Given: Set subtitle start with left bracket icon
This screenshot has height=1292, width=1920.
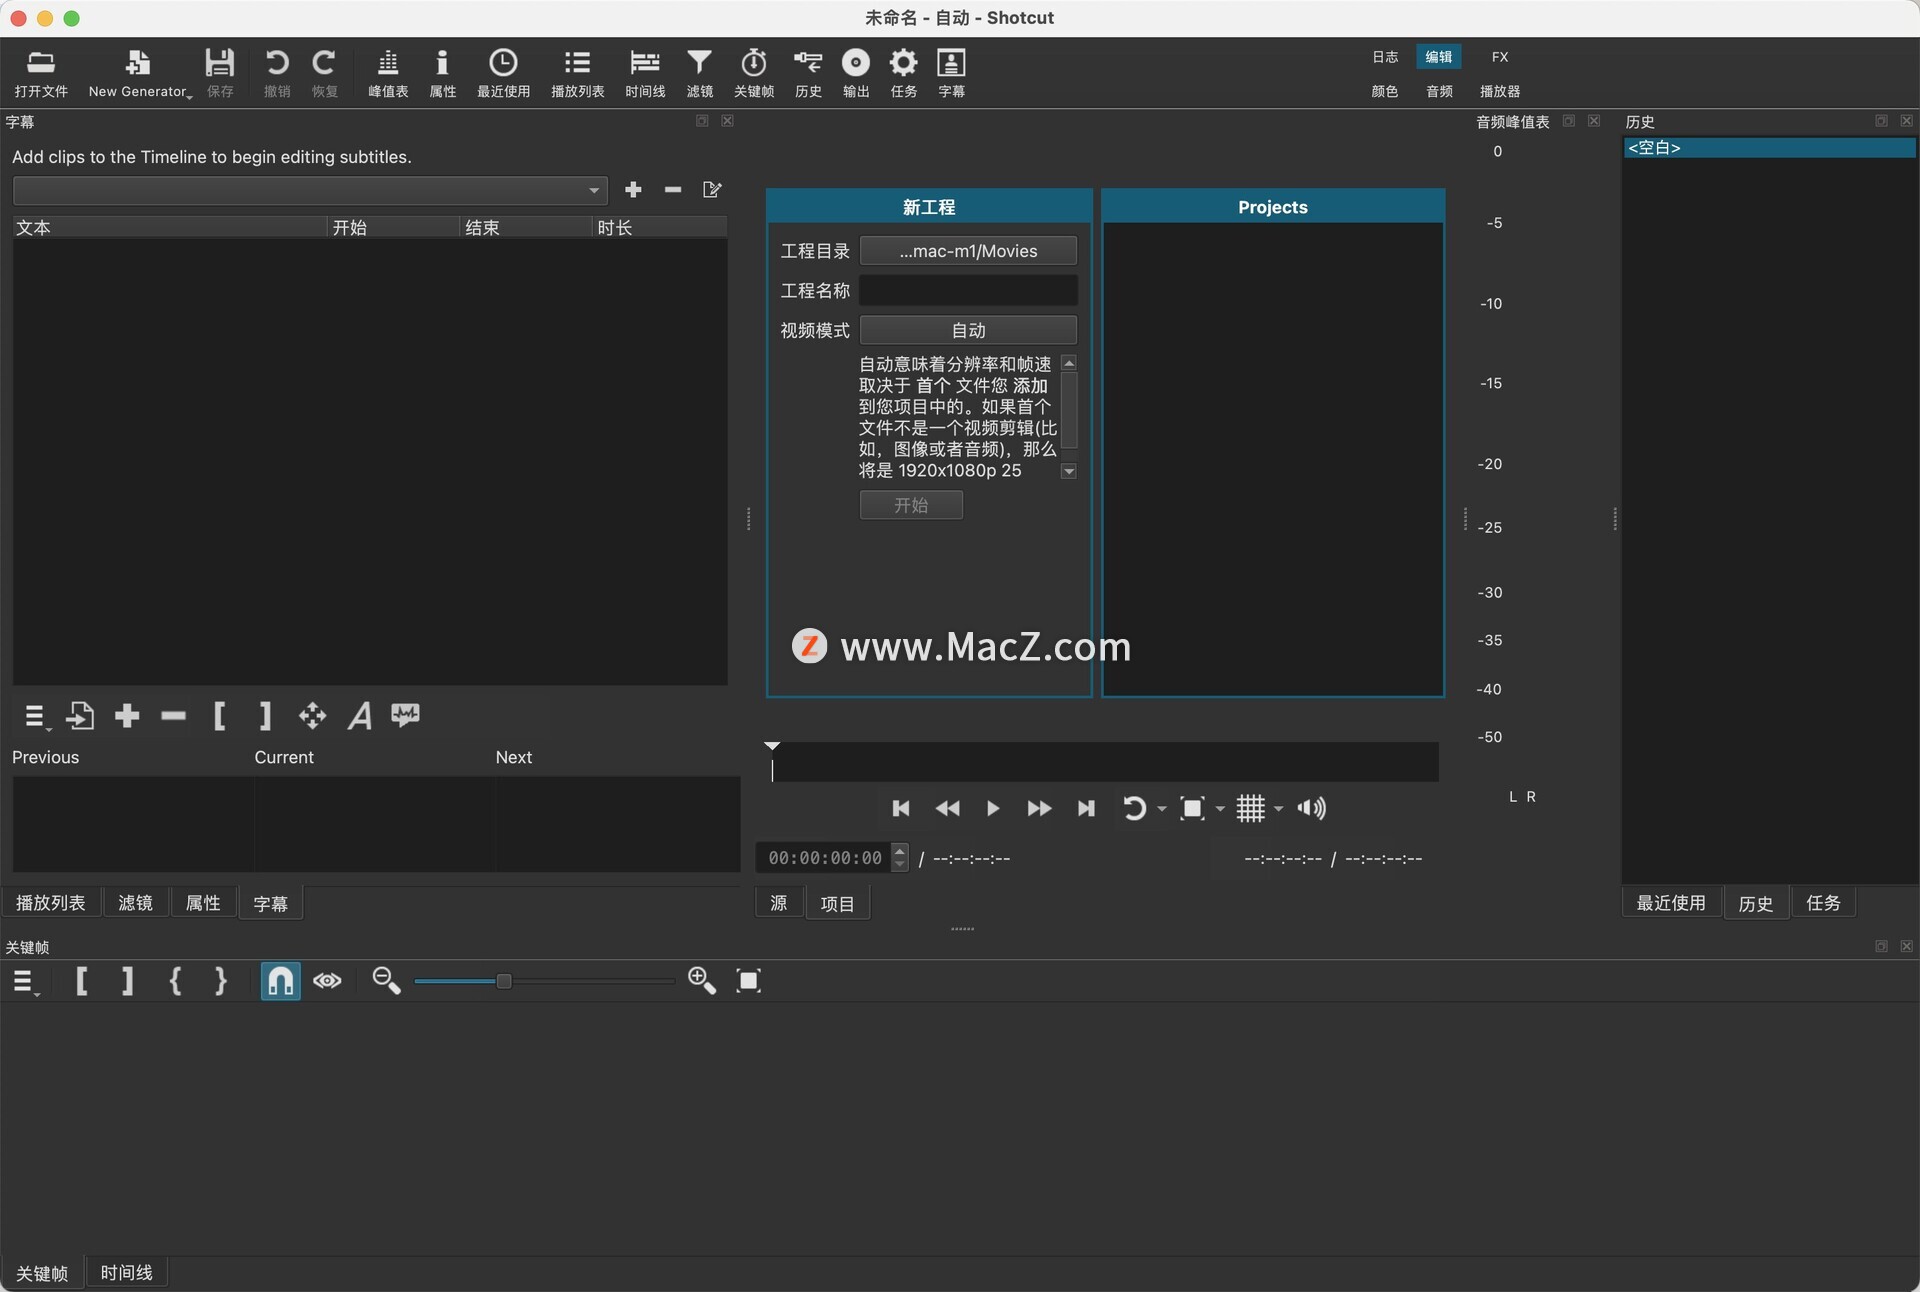Looking at the screenshot, I should (x=220, y=716).
